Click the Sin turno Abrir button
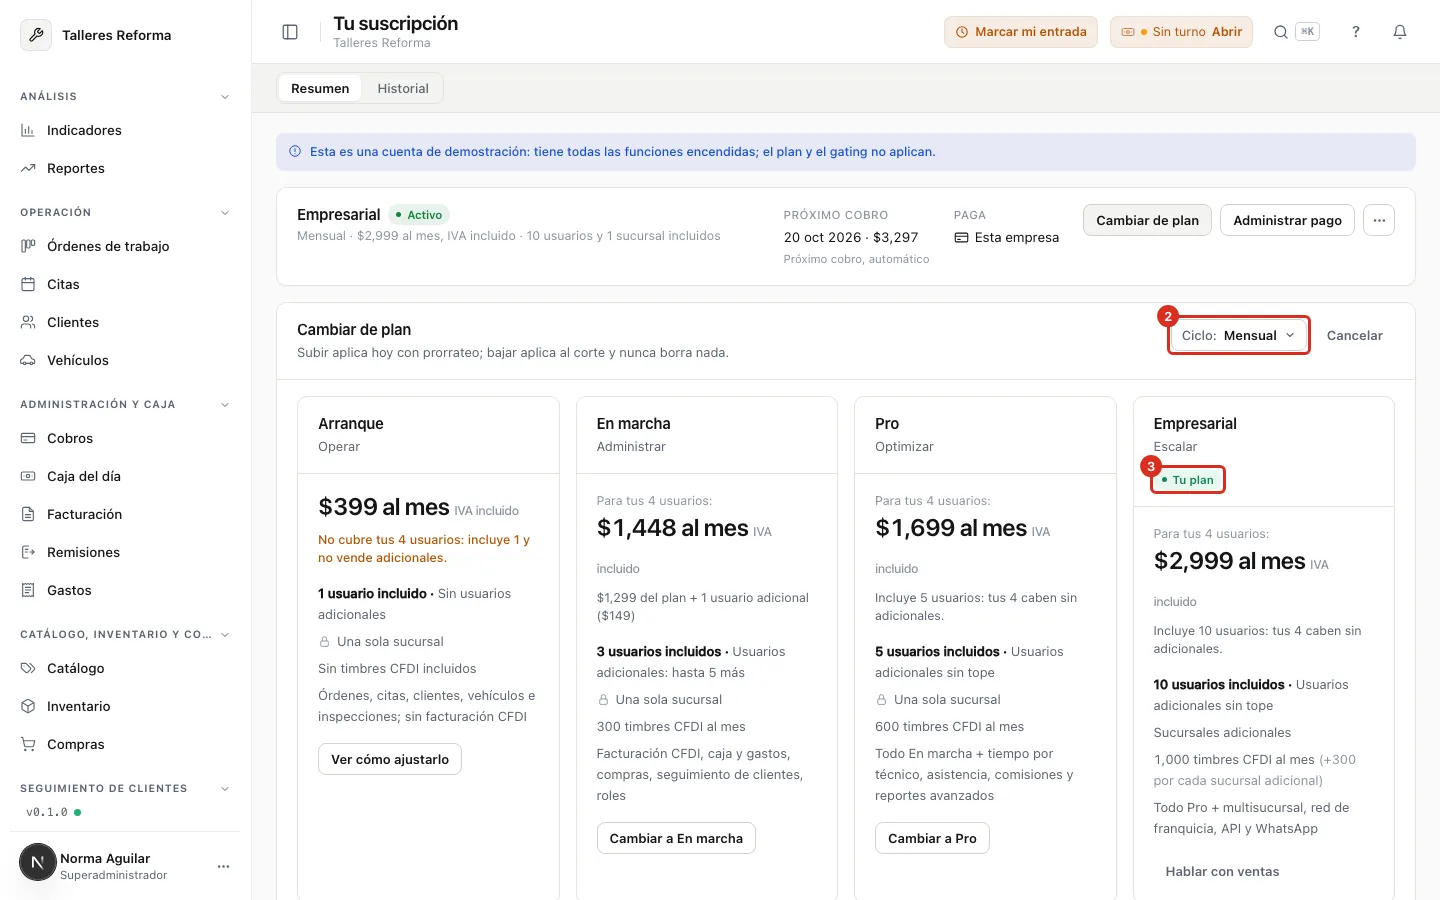 tap(1182, 32)
